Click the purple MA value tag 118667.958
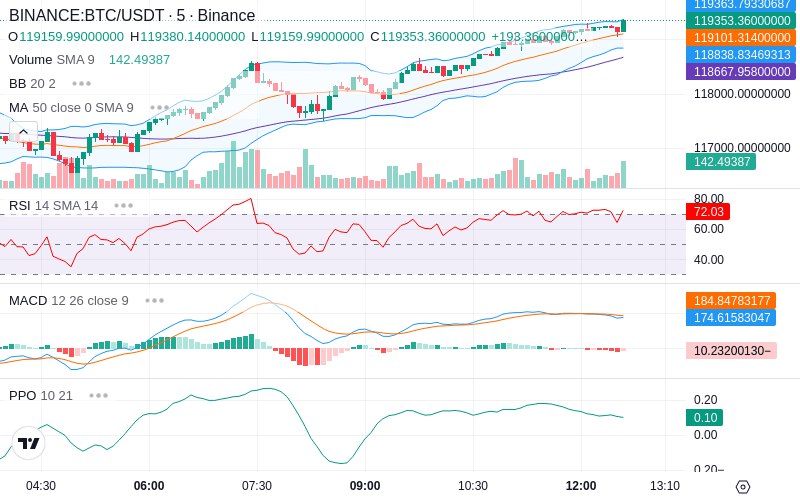800x500 pixels. coord(741,71)
